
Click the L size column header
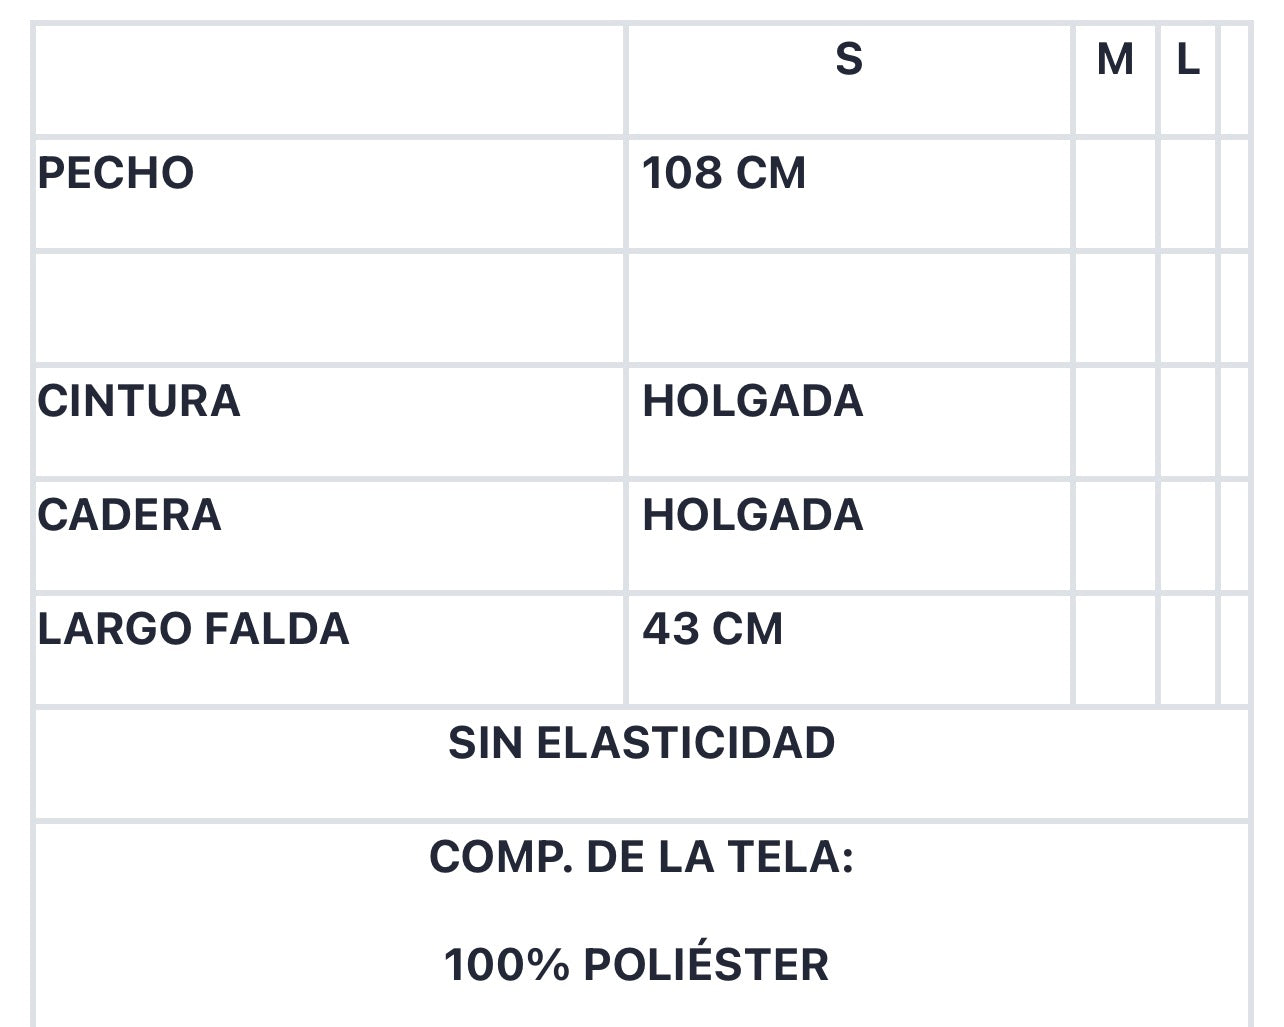pos(1188,60)
